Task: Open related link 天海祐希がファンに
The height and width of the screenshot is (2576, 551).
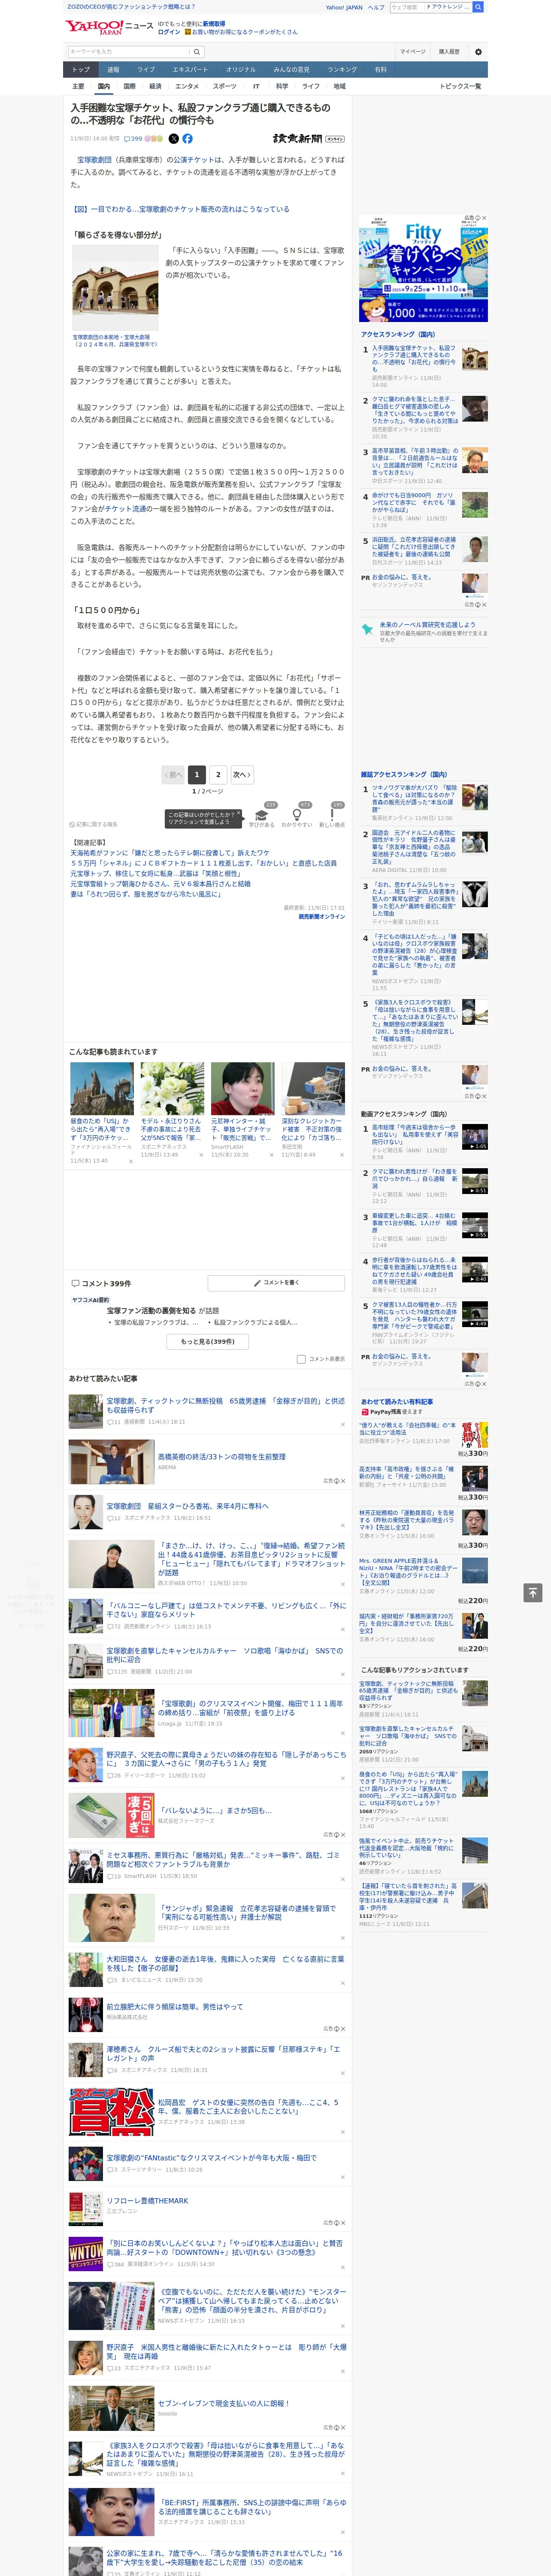Action: click(x=170, y=853)
